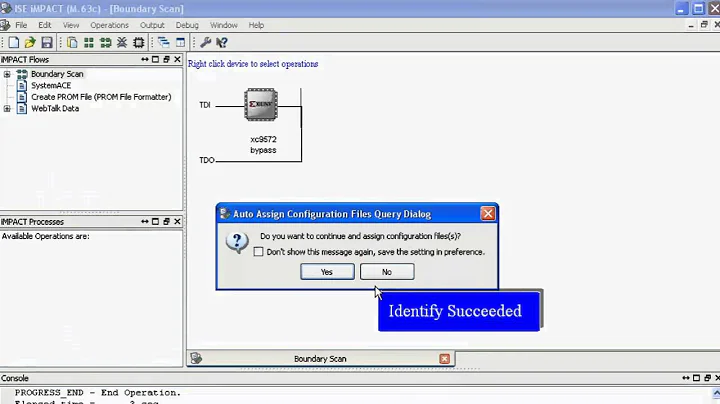Click the Open Project folder icon
The height and width of the screenshot is (404, 720).
30,43
